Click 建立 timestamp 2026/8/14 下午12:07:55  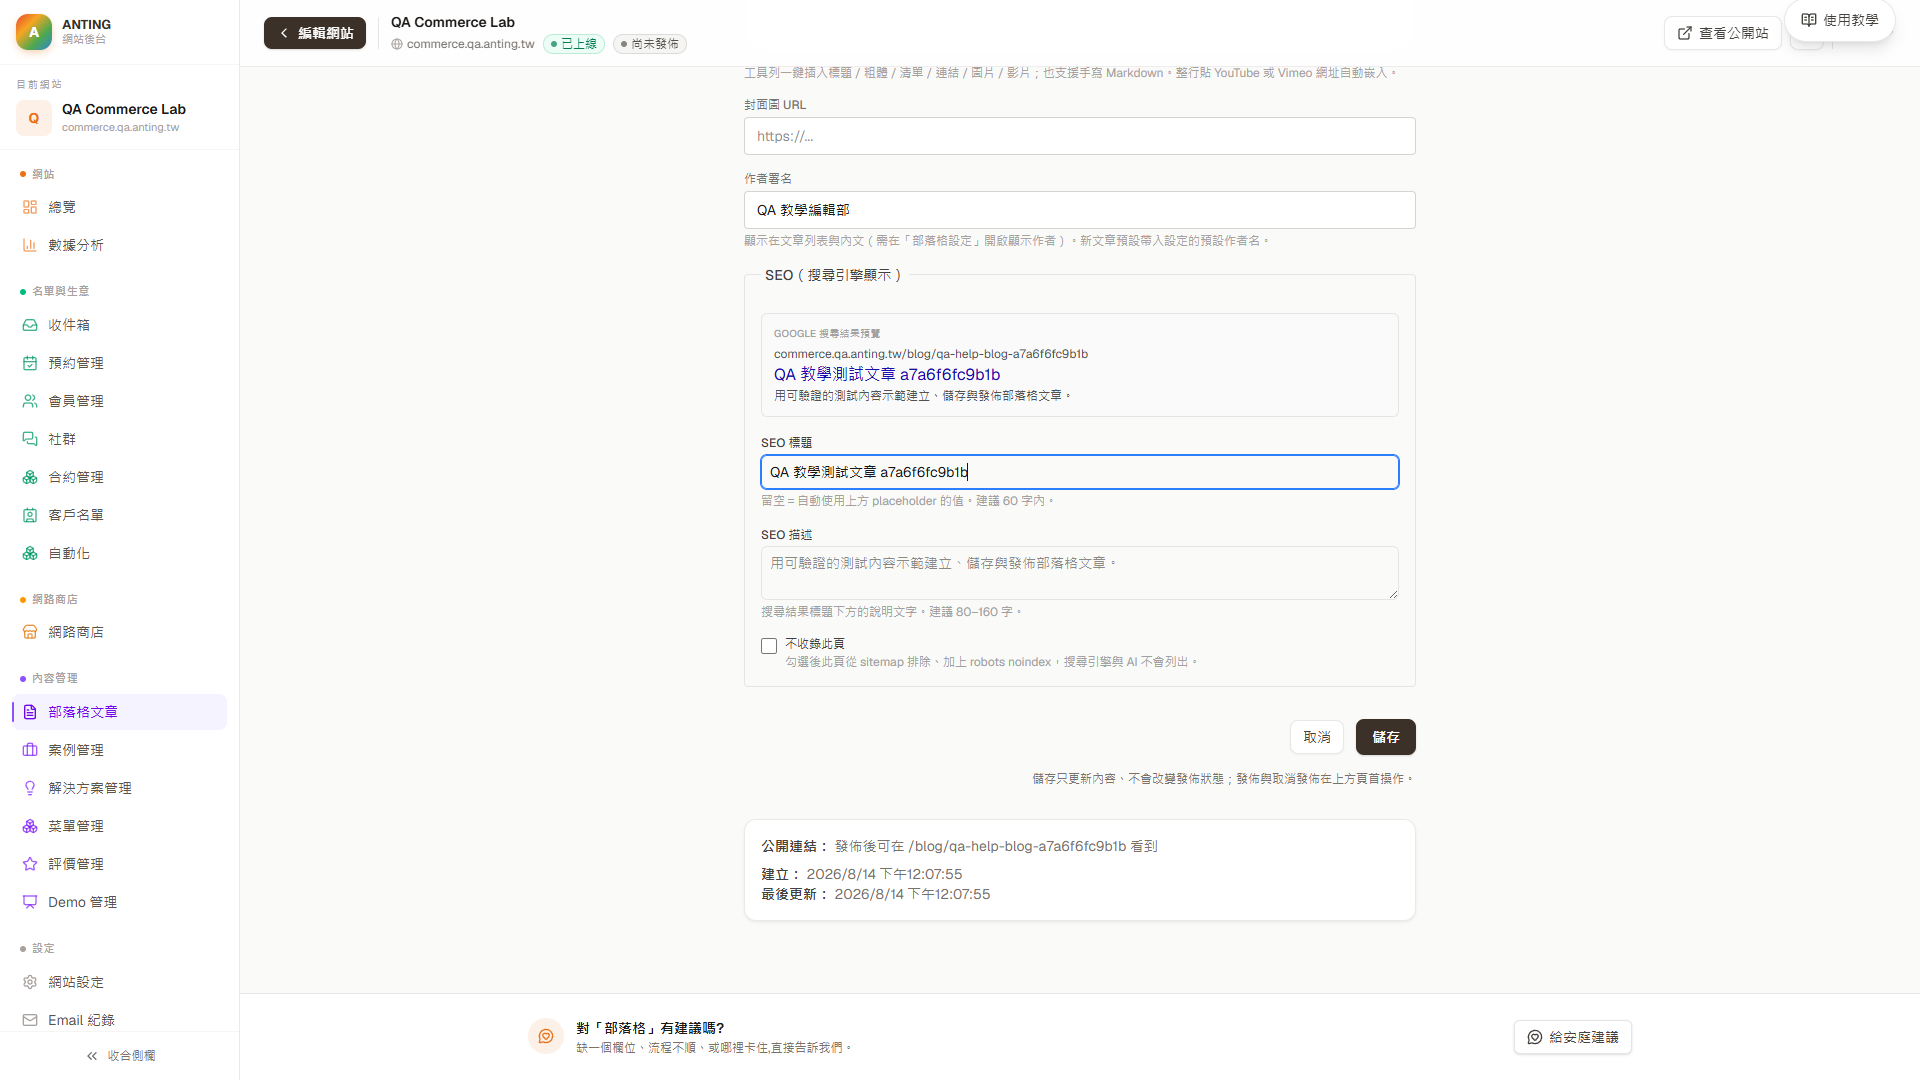tap(884, 874)
